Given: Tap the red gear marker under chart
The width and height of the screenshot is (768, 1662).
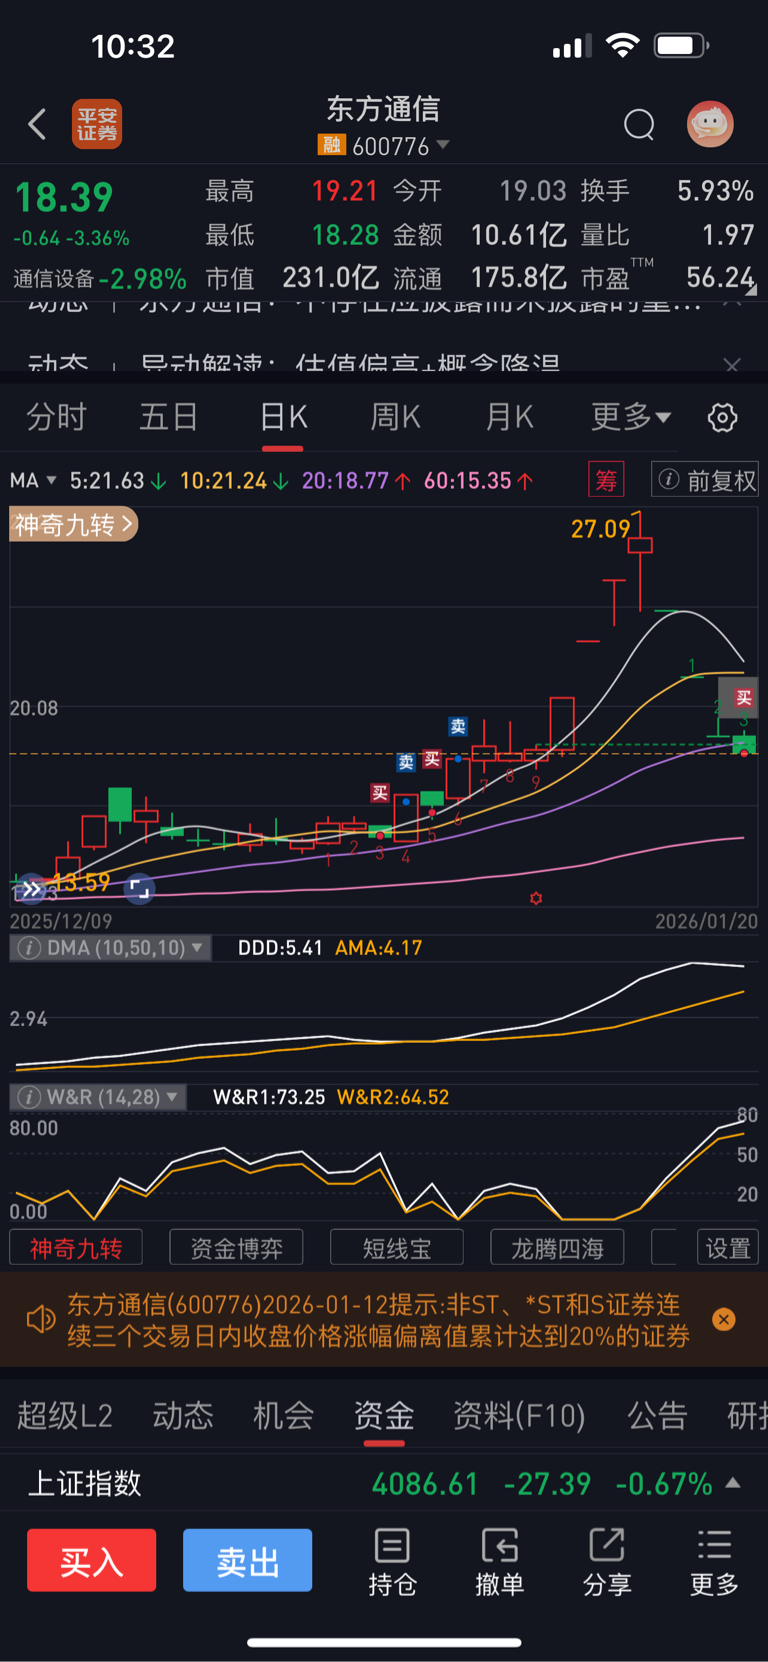Looking at the screenshot, I should [536, 899].
